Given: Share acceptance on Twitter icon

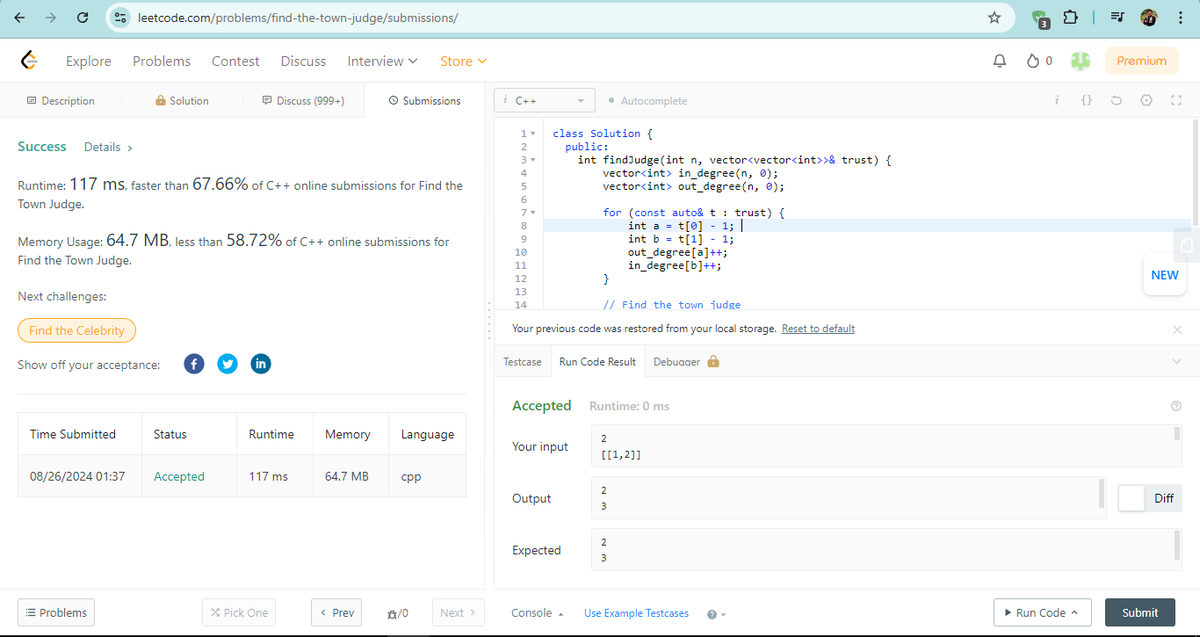Looking at the screenshot, I should point(228,364).
